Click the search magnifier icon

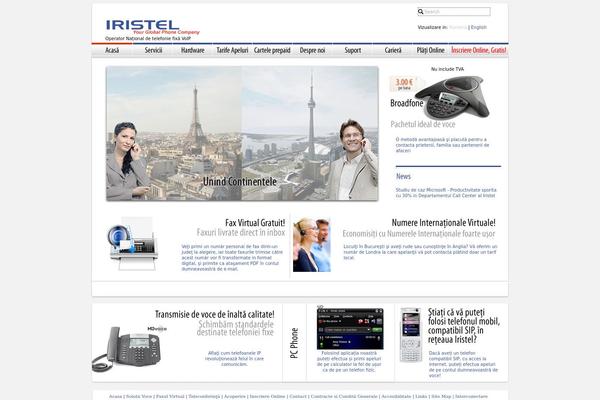point(420,12)
